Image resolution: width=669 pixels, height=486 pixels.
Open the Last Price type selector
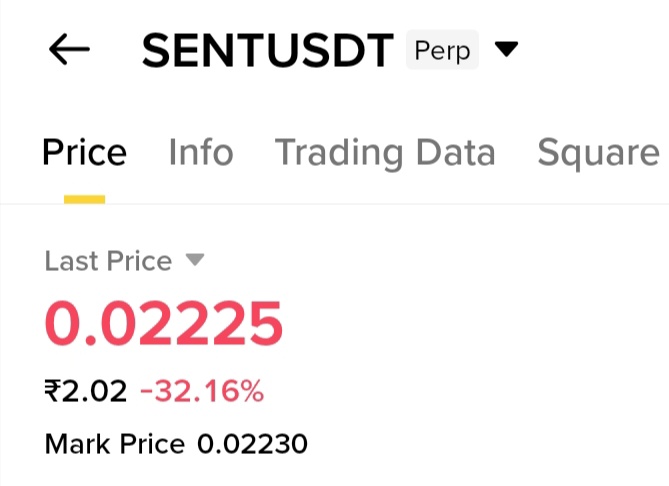(108, 261)
